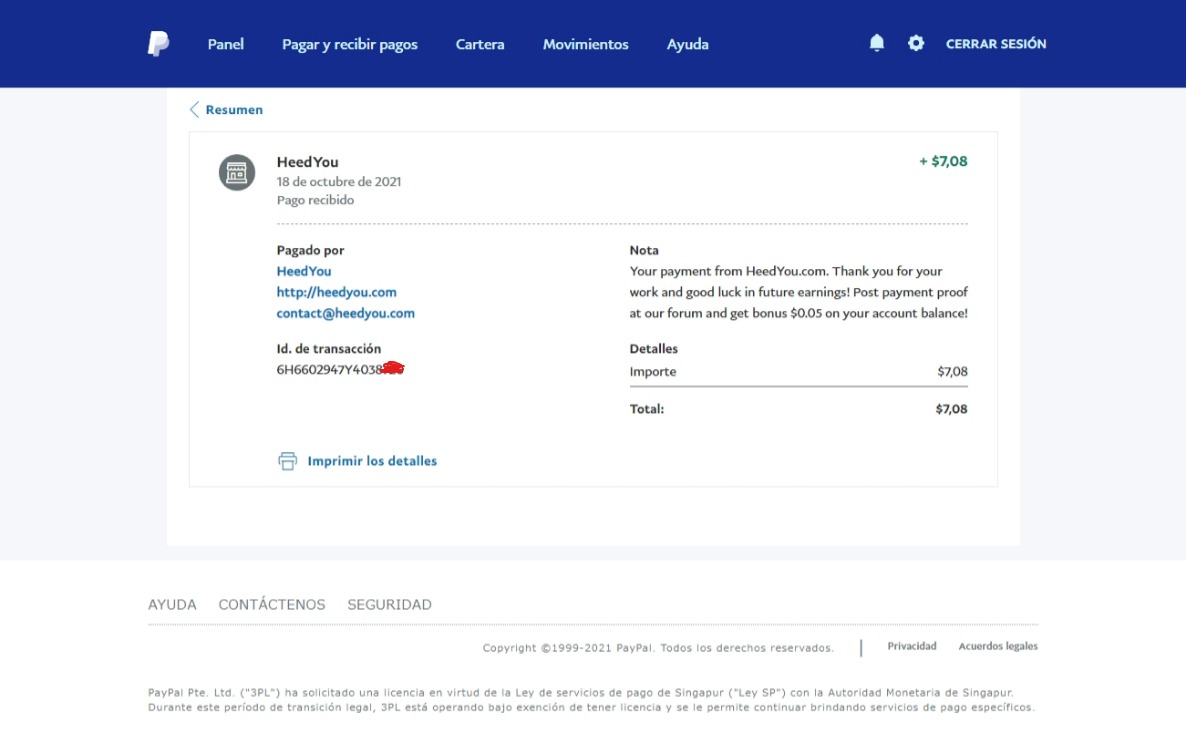This screenshot has width=1186, height=746.
Task: Click the Detalles heading
Action: point(654,349)
